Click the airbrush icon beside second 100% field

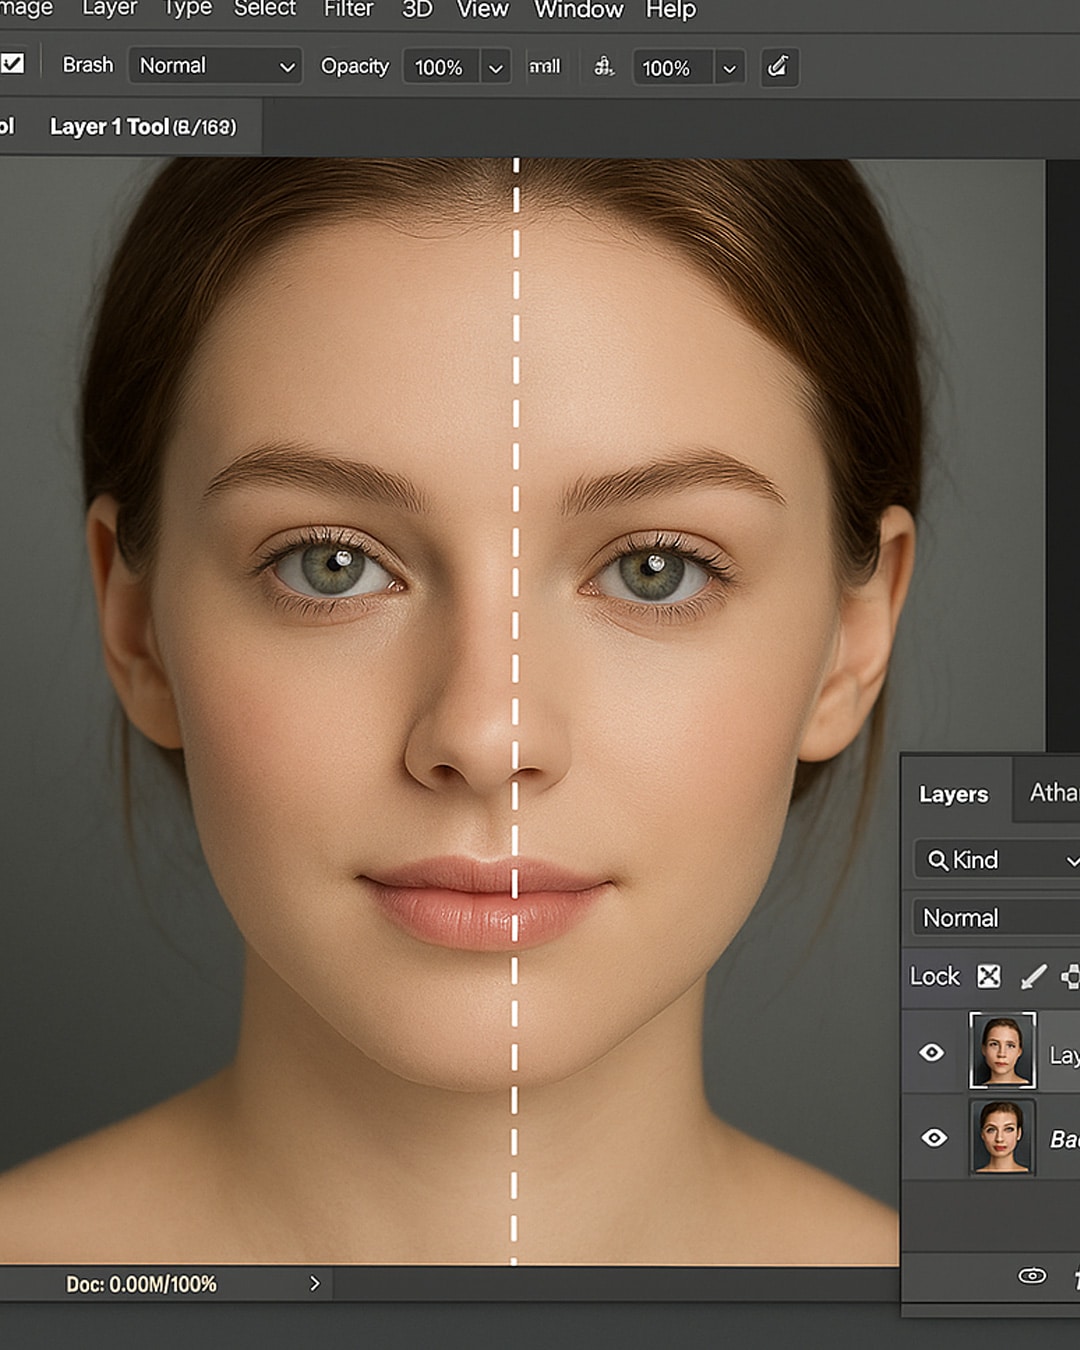pos(603,67)
